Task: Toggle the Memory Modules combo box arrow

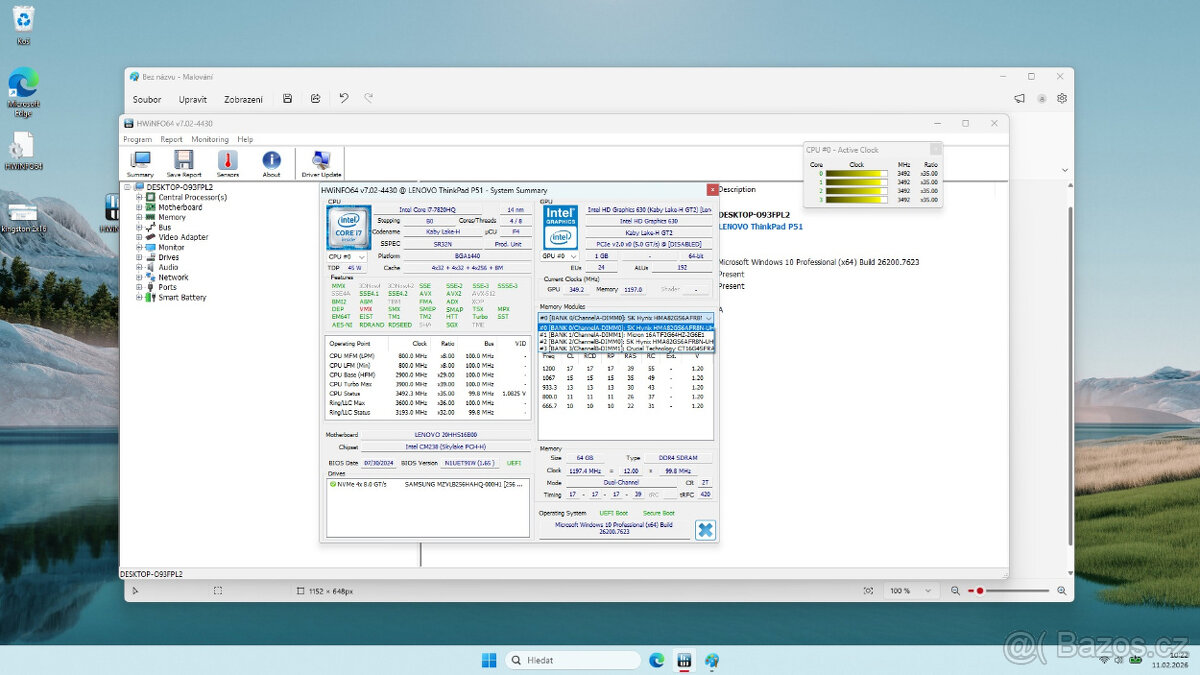Action: 708,317
